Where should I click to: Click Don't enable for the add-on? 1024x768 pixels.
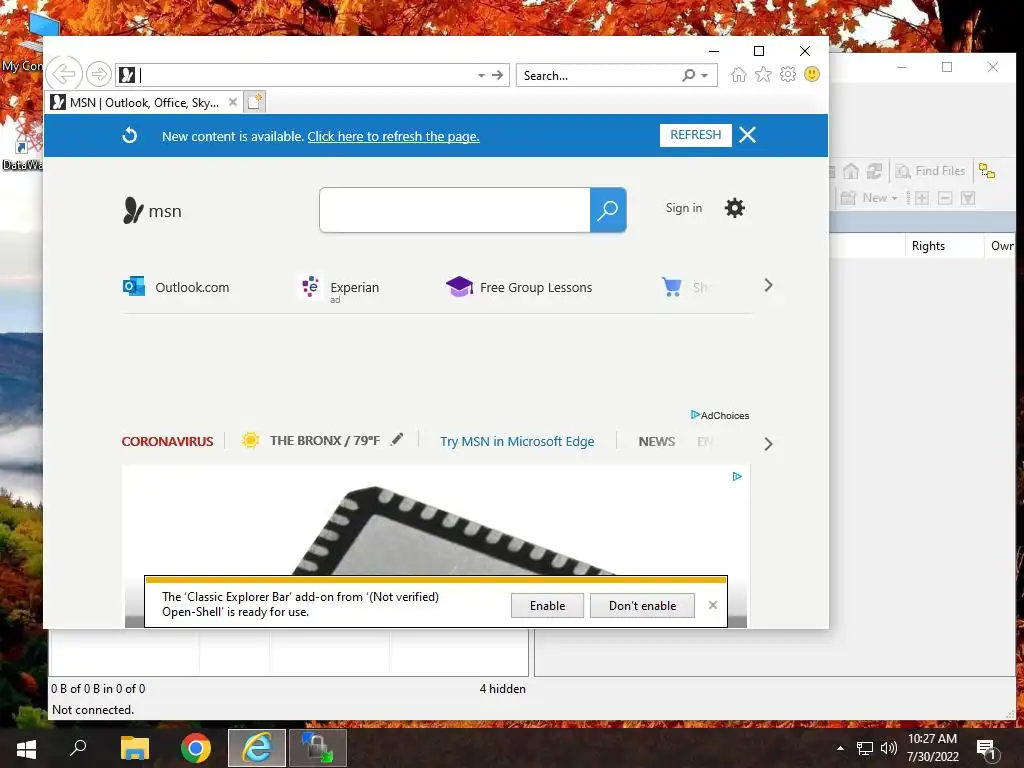pos(643,605)
